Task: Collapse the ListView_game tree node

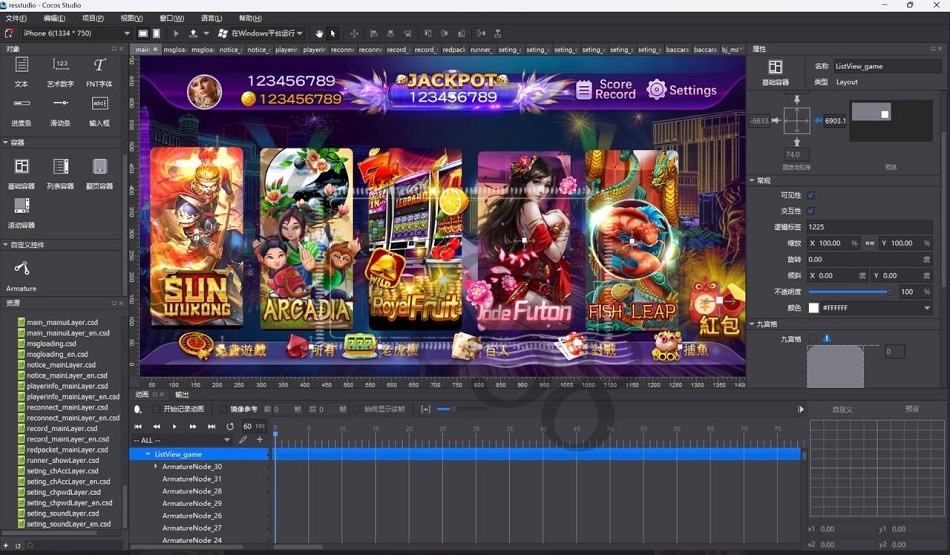Action: 148,454
